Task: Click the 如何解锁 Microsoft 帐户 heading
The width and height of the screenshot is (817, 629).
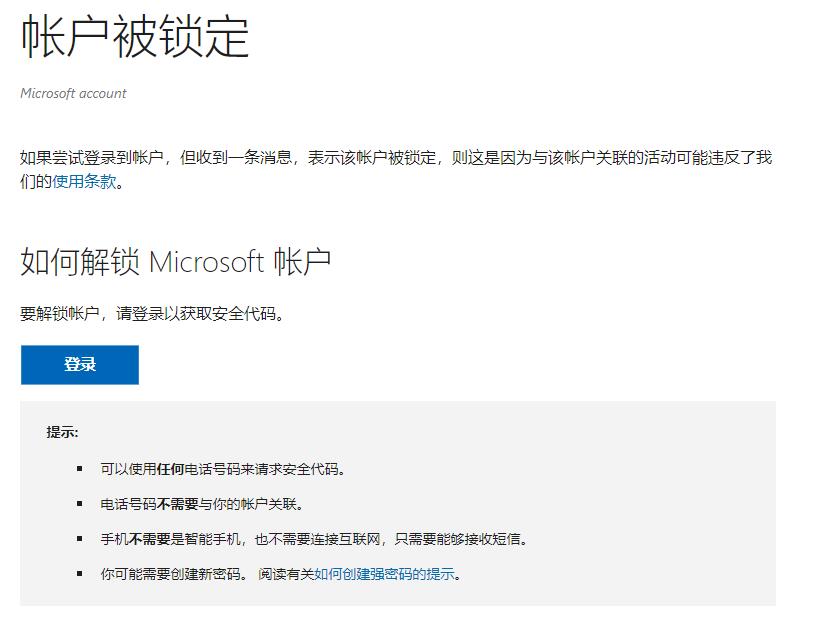Action: click(x=175, y=262)
